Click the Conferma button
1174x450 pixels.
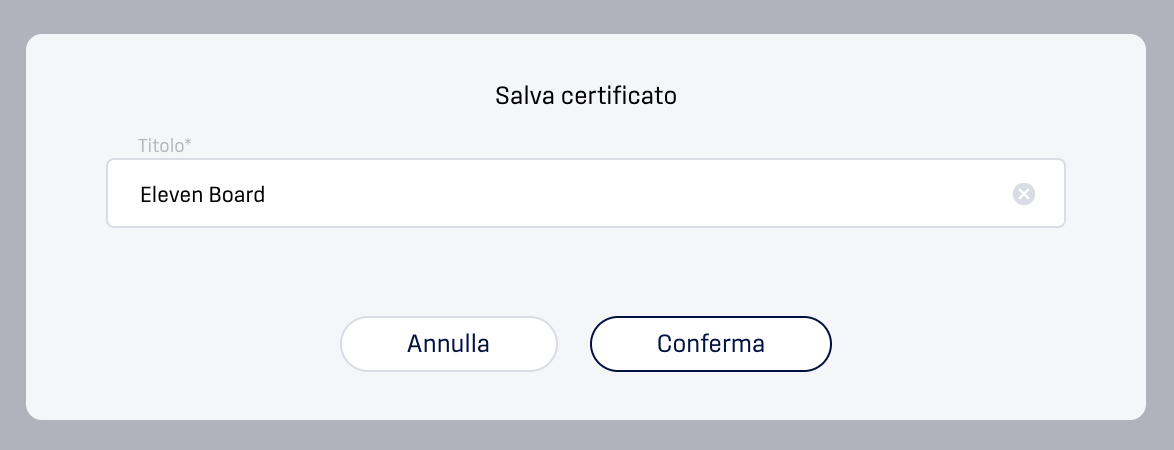click(711, 344)
